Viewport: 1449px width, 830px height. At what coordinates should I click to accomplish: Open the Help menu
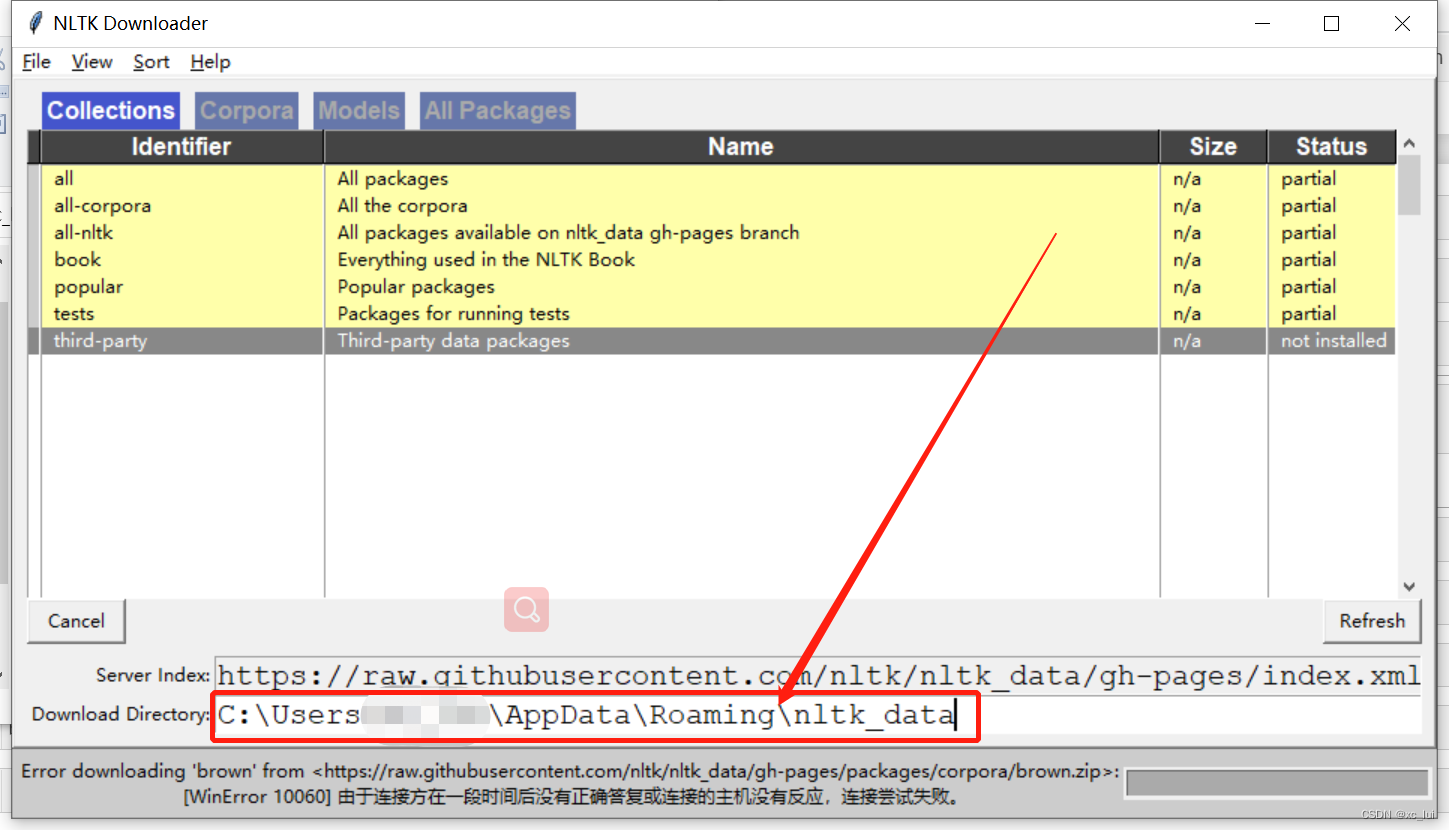tap(210, 62)
